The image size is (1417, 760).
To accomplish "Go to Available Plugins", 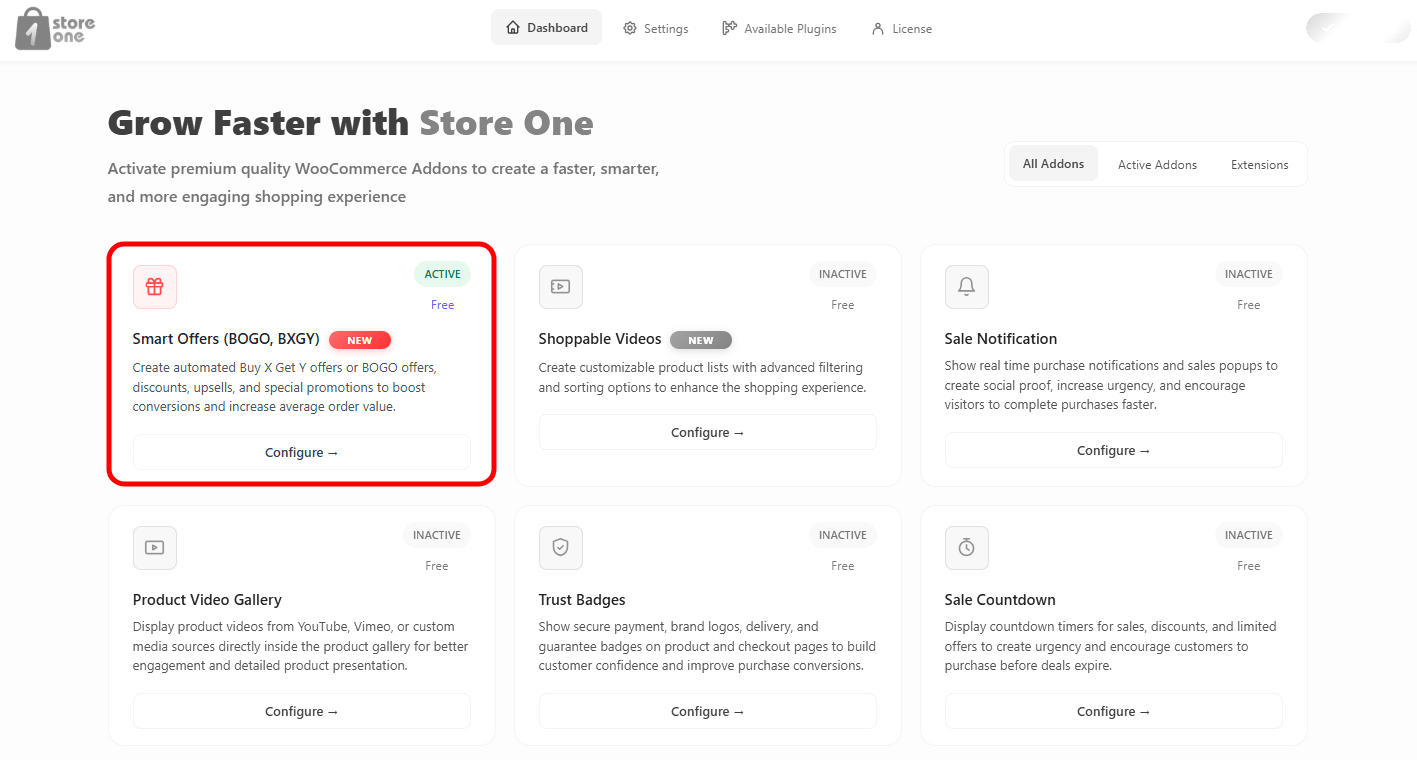I will (779, 28).
